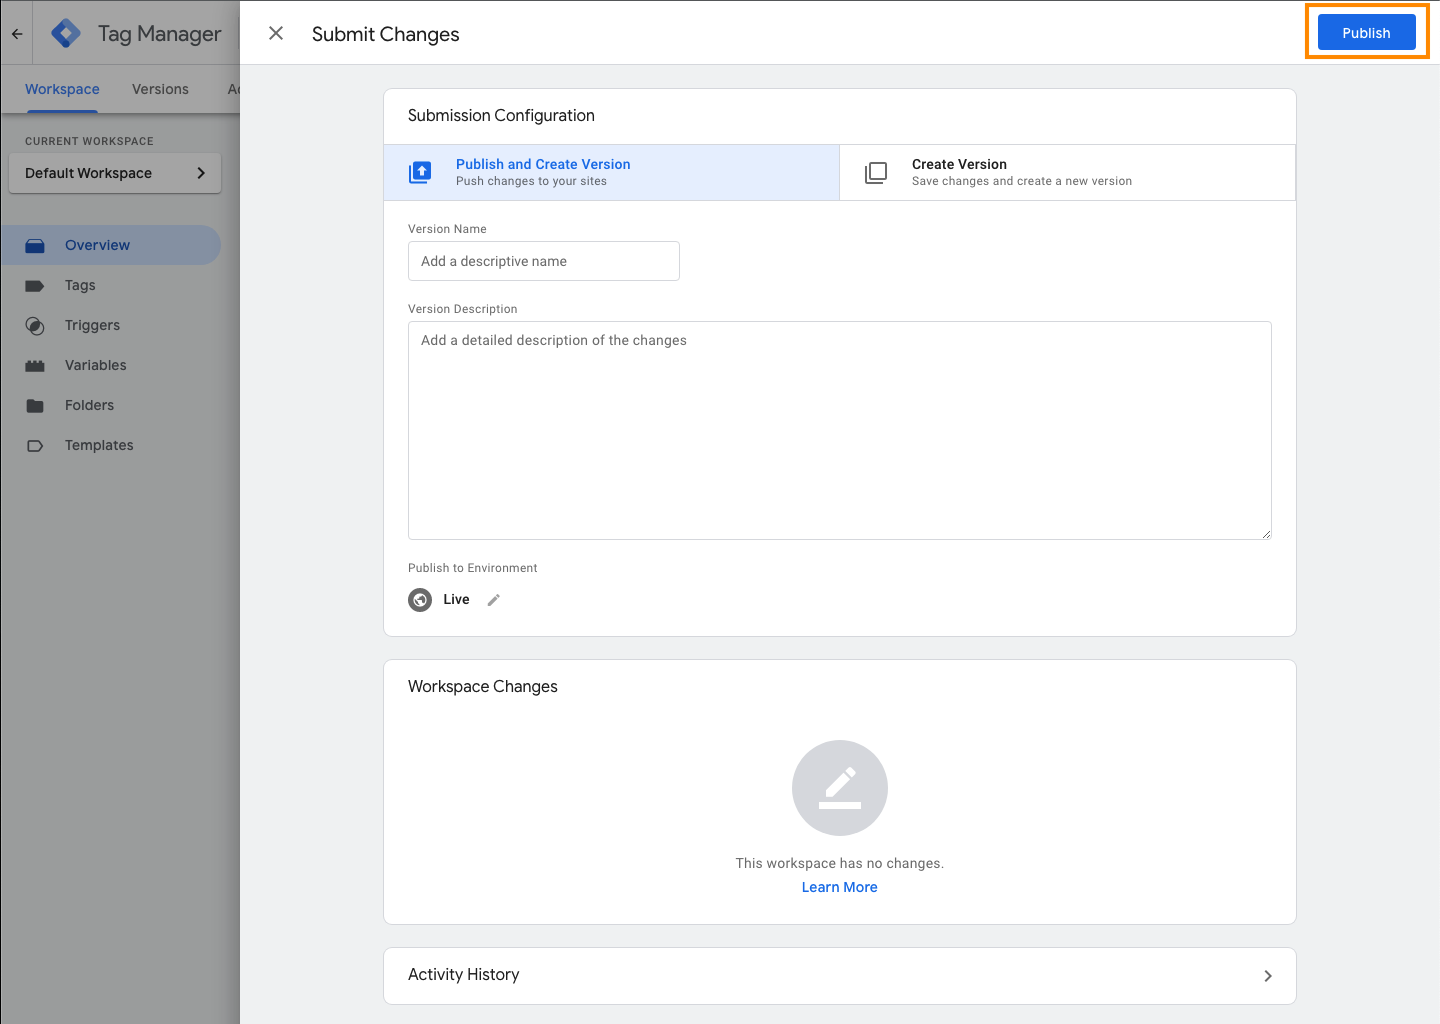Go to Triggers in the sidebar
The width and height of the screenshot is (1440, 1024).
(111, 325)
